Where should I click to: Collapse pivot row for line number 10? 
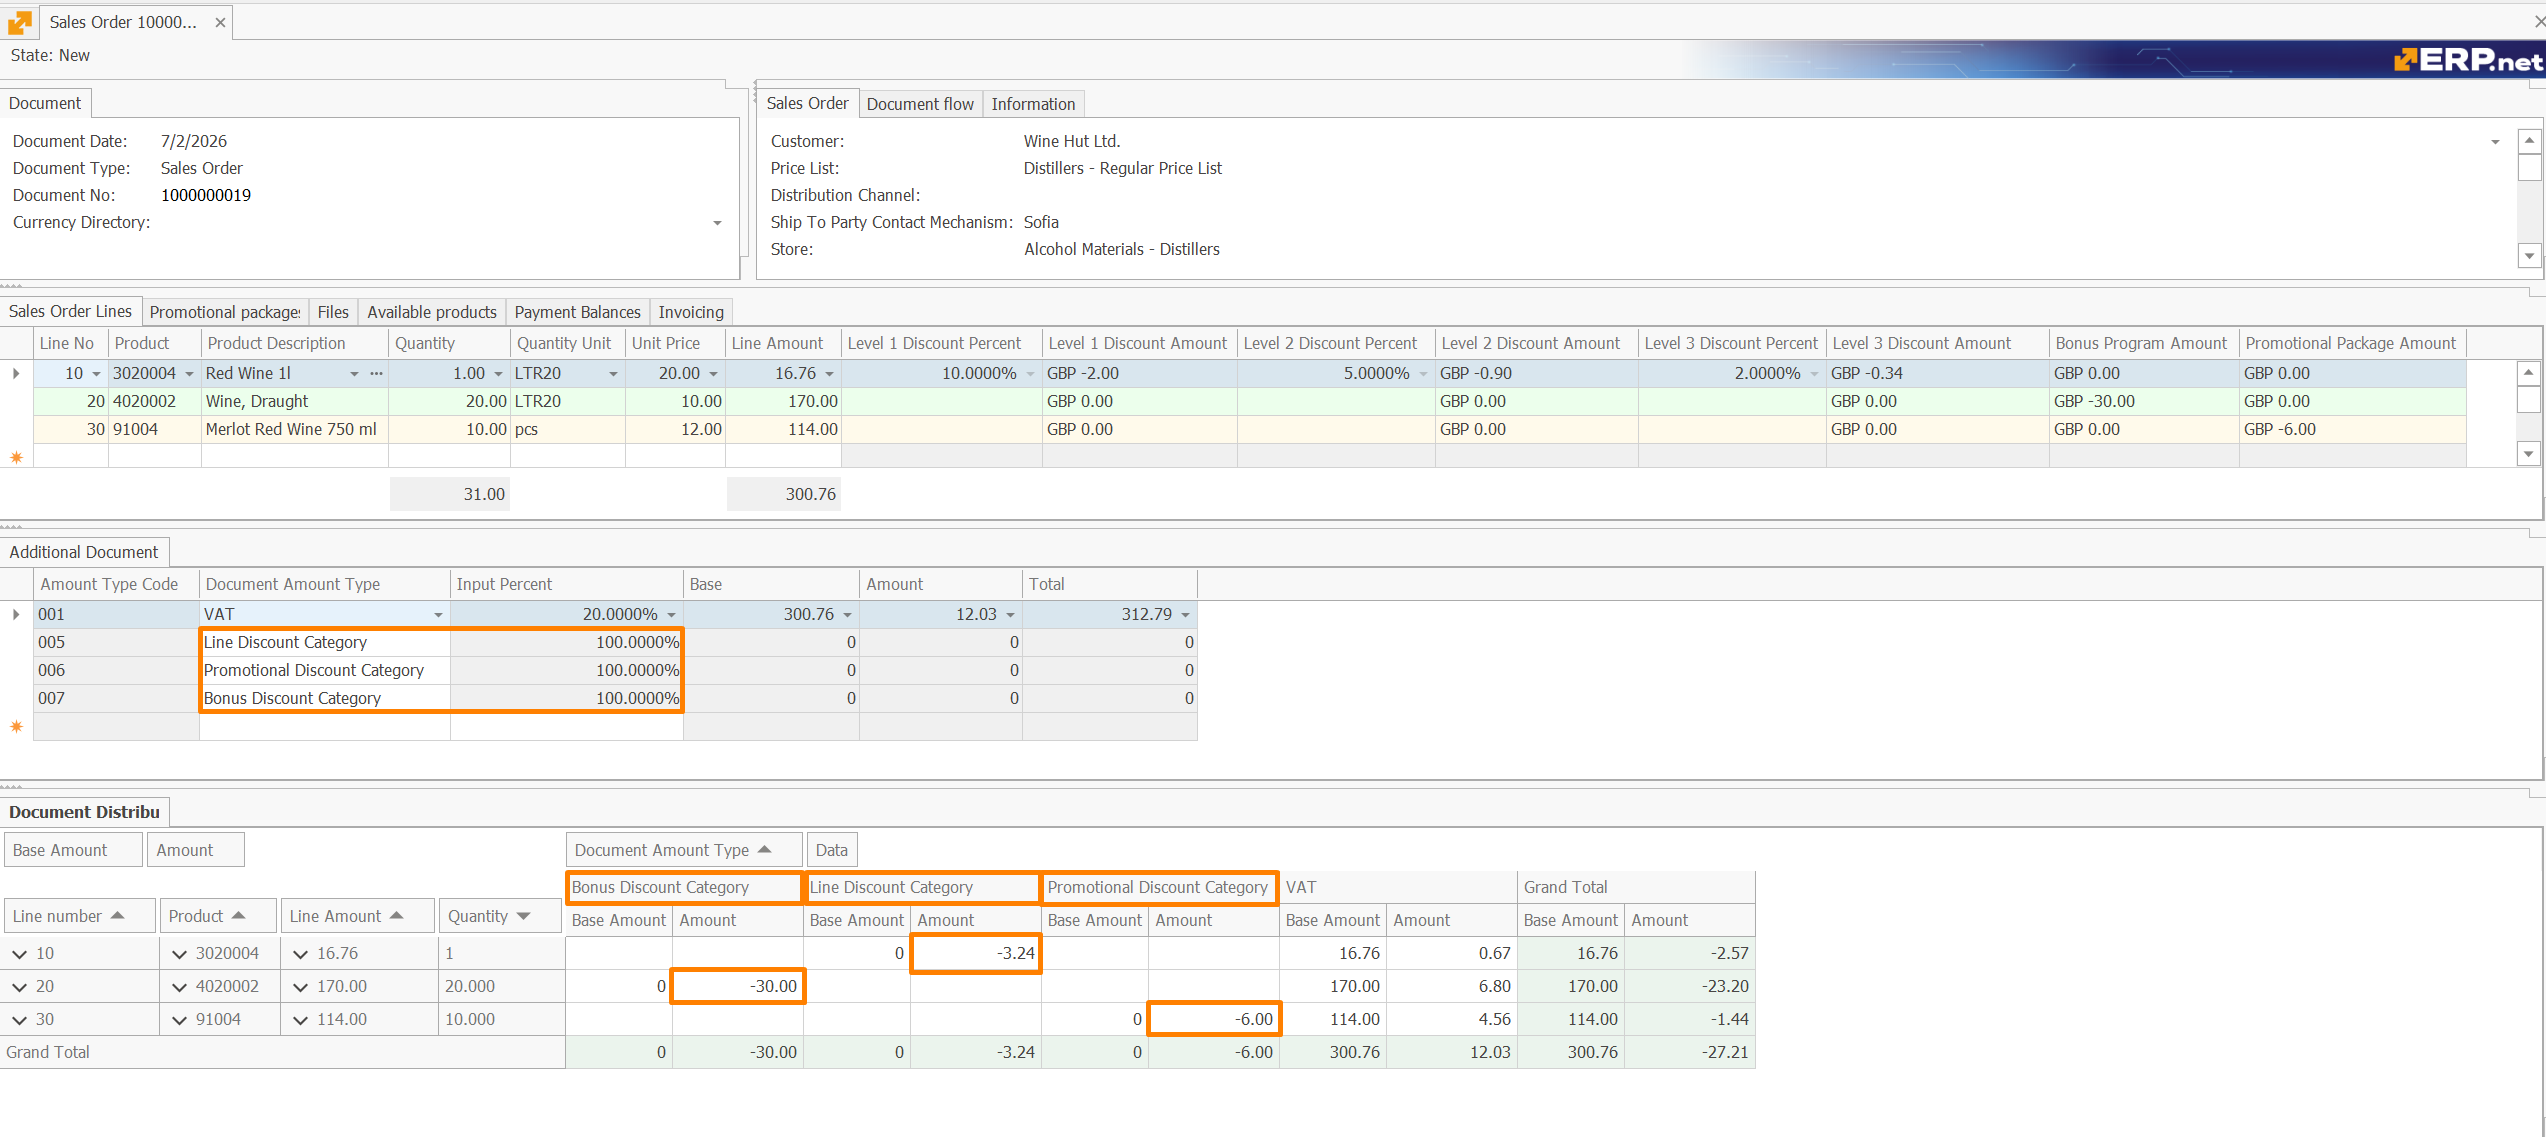point(19,954)
